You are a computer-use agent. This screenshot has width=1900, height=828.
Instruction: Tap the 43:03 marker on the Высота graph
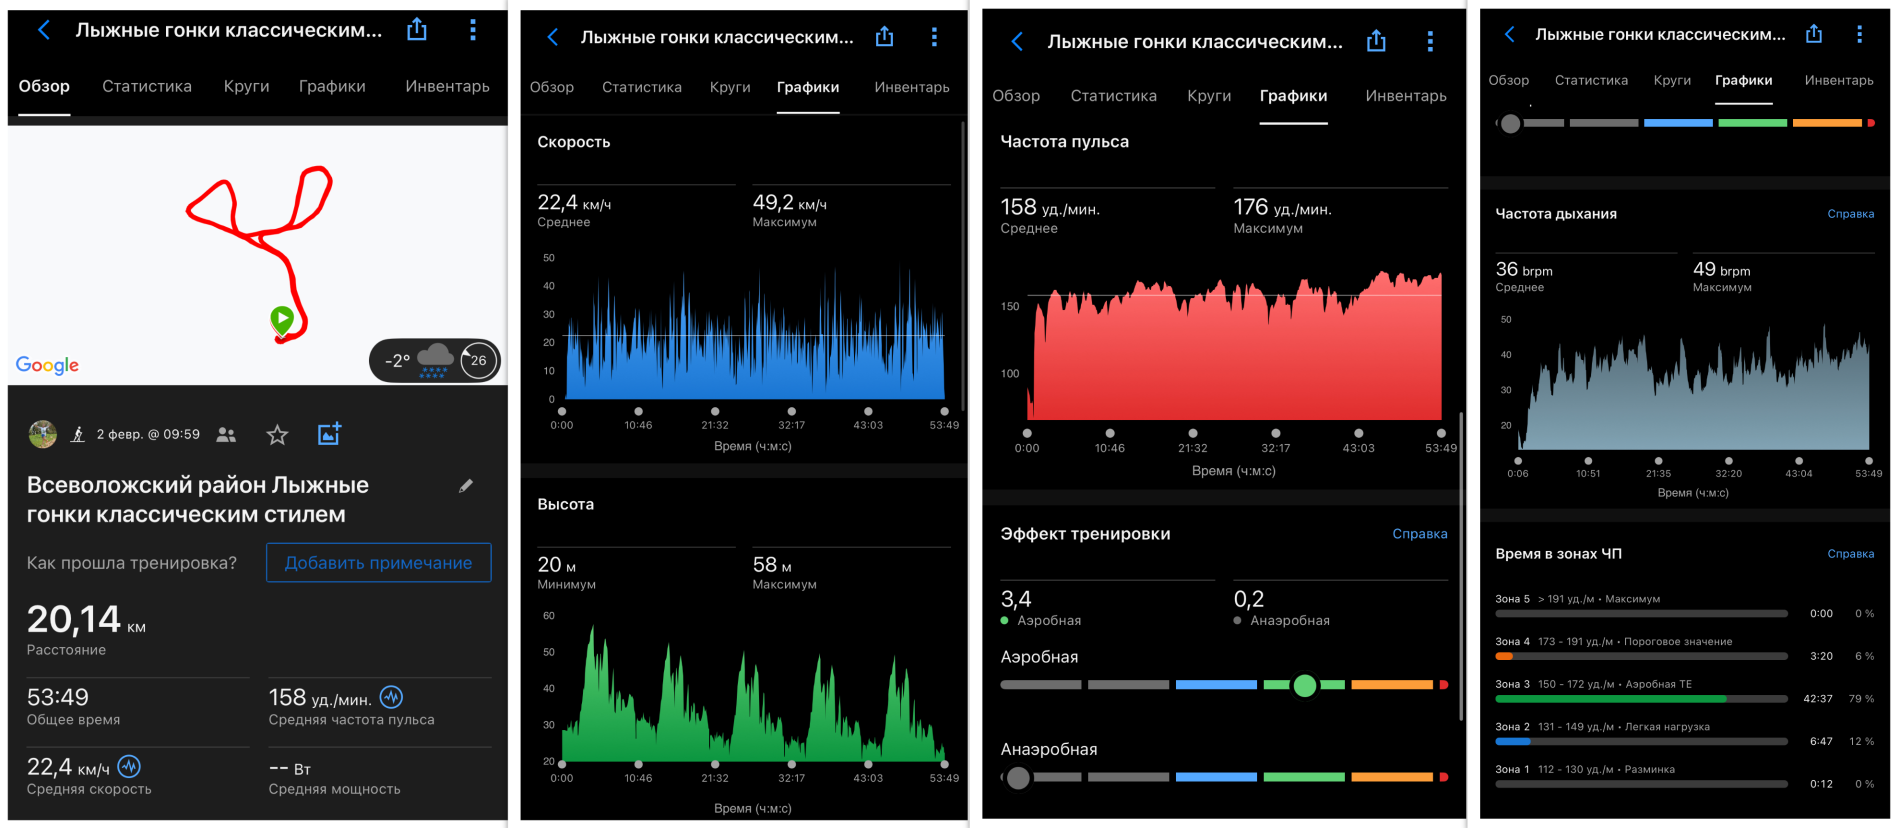[x=868, y=764]
